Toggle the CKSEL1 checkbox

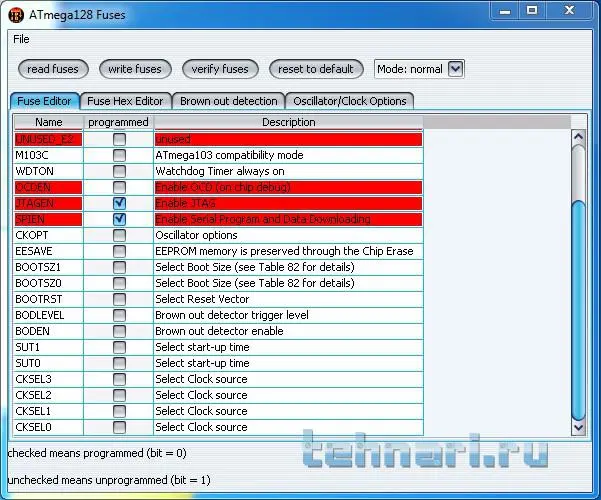tap(119, 411)
